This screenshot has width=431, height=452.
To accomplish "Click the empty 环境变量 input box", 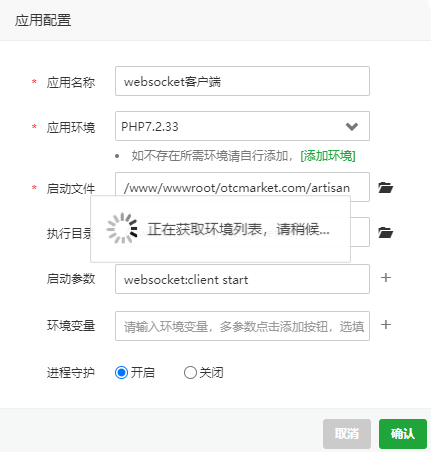I will (242, 326).
